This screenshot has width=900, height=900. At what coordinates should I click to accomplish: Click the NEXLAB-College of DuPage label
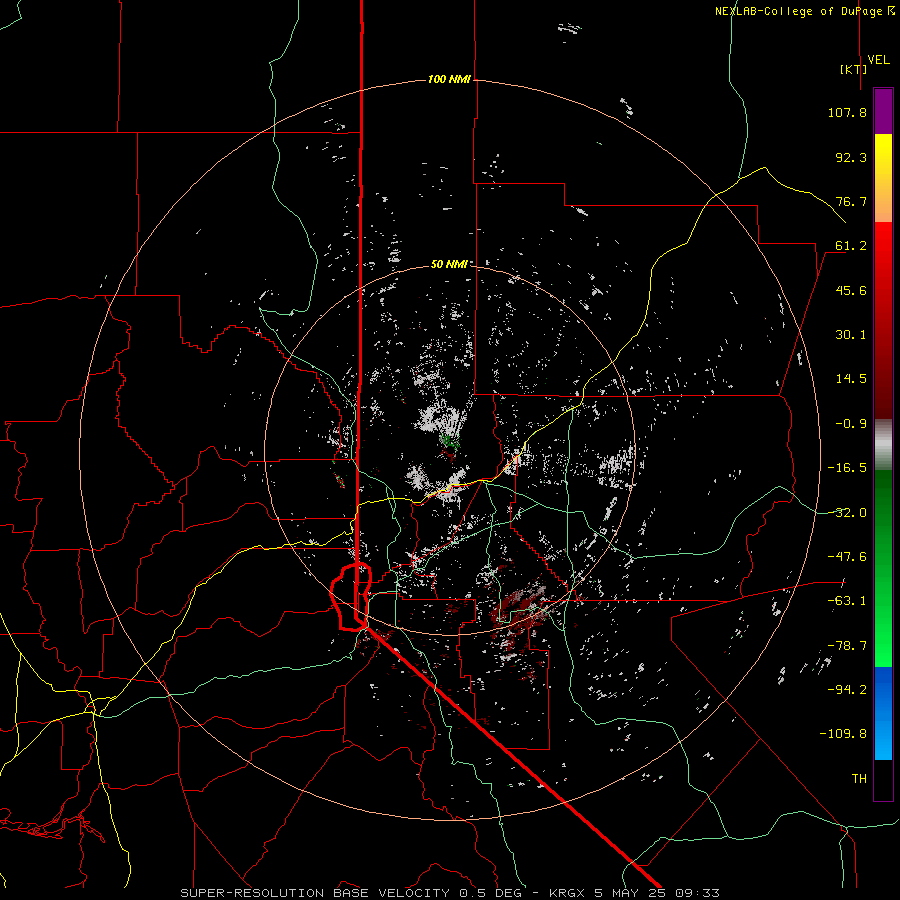click(x=805, y=11)
